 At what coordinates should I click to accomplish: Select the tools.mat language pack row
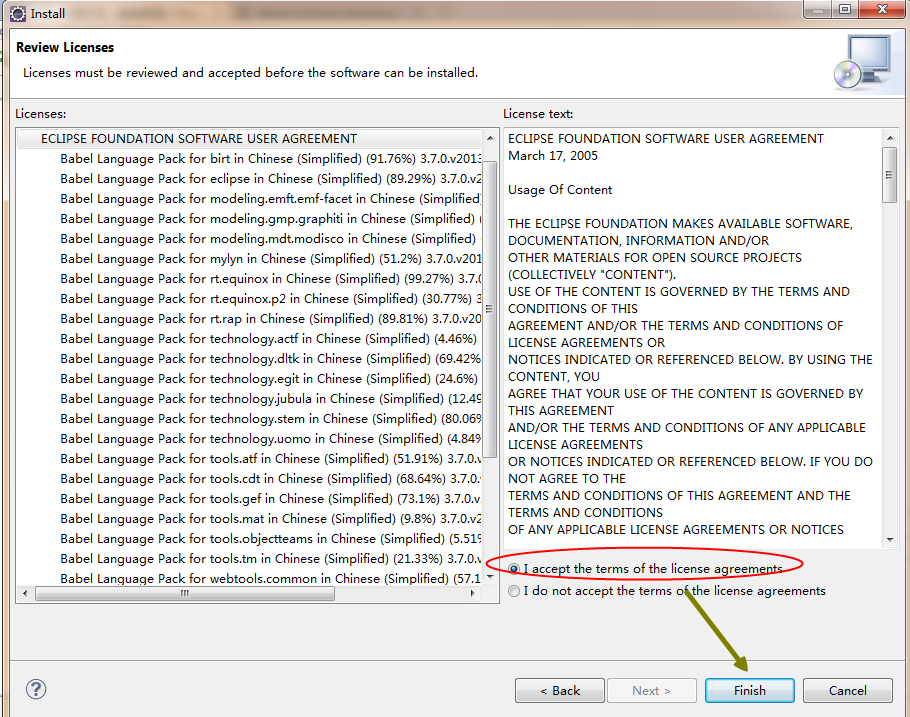[x=270, y=519]
